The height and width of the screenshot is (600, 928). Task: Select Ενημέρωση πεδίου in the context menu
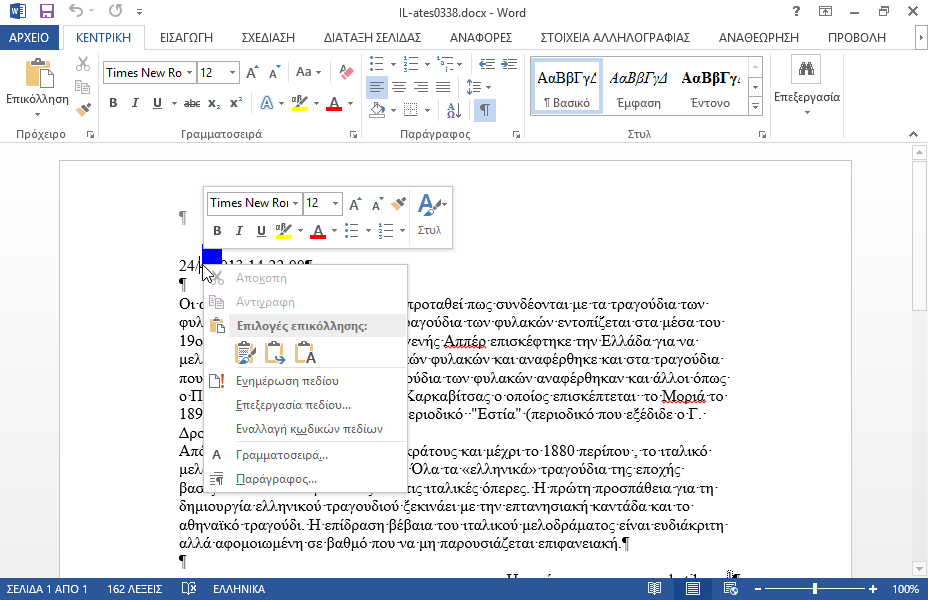click(x=305, y=381)
